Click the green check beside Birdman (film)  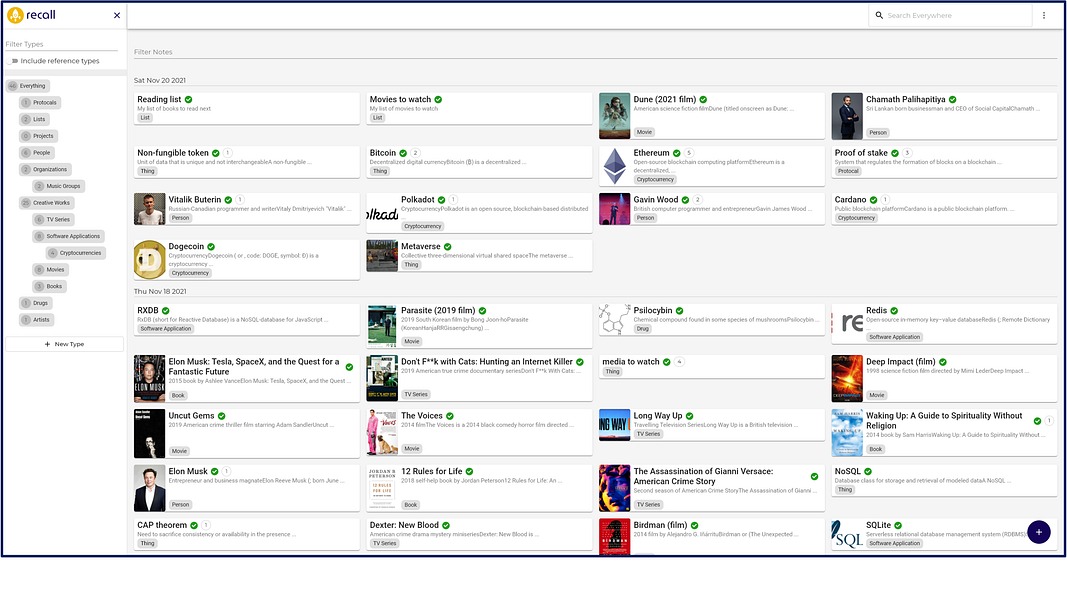tap(695, 525)
